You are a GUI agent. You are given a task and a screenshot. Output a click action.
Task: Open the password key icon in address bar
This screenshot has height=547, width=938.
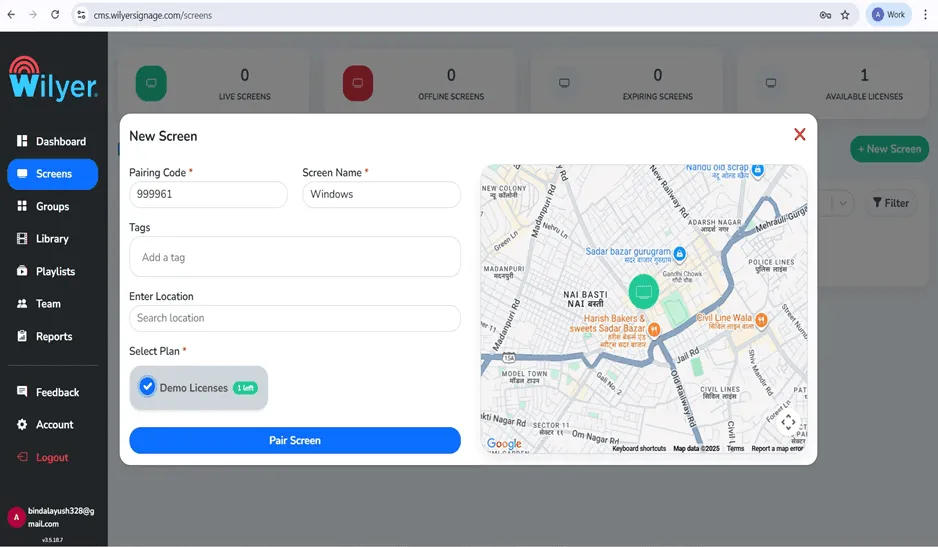click(x=825, y=15)
